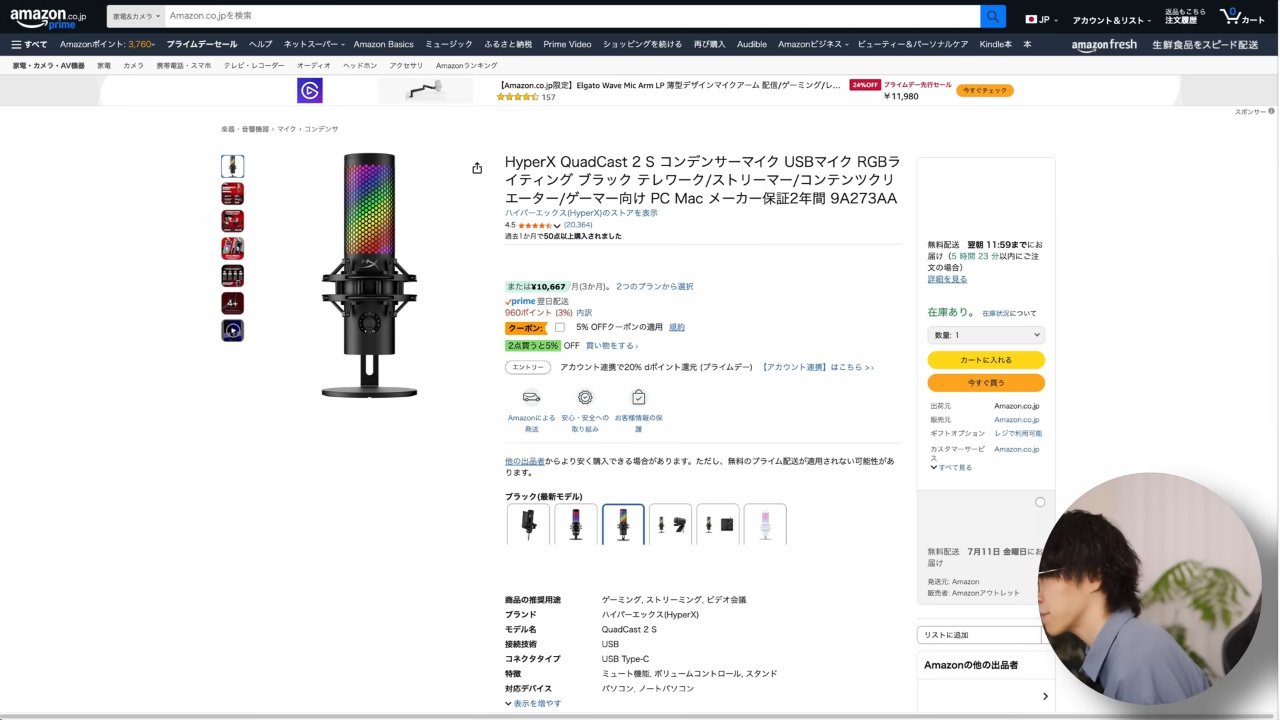Click the search magnifier button
The width and height of the screenshot is (1280, 720).
pyautogui.click(x=993, y=16)
